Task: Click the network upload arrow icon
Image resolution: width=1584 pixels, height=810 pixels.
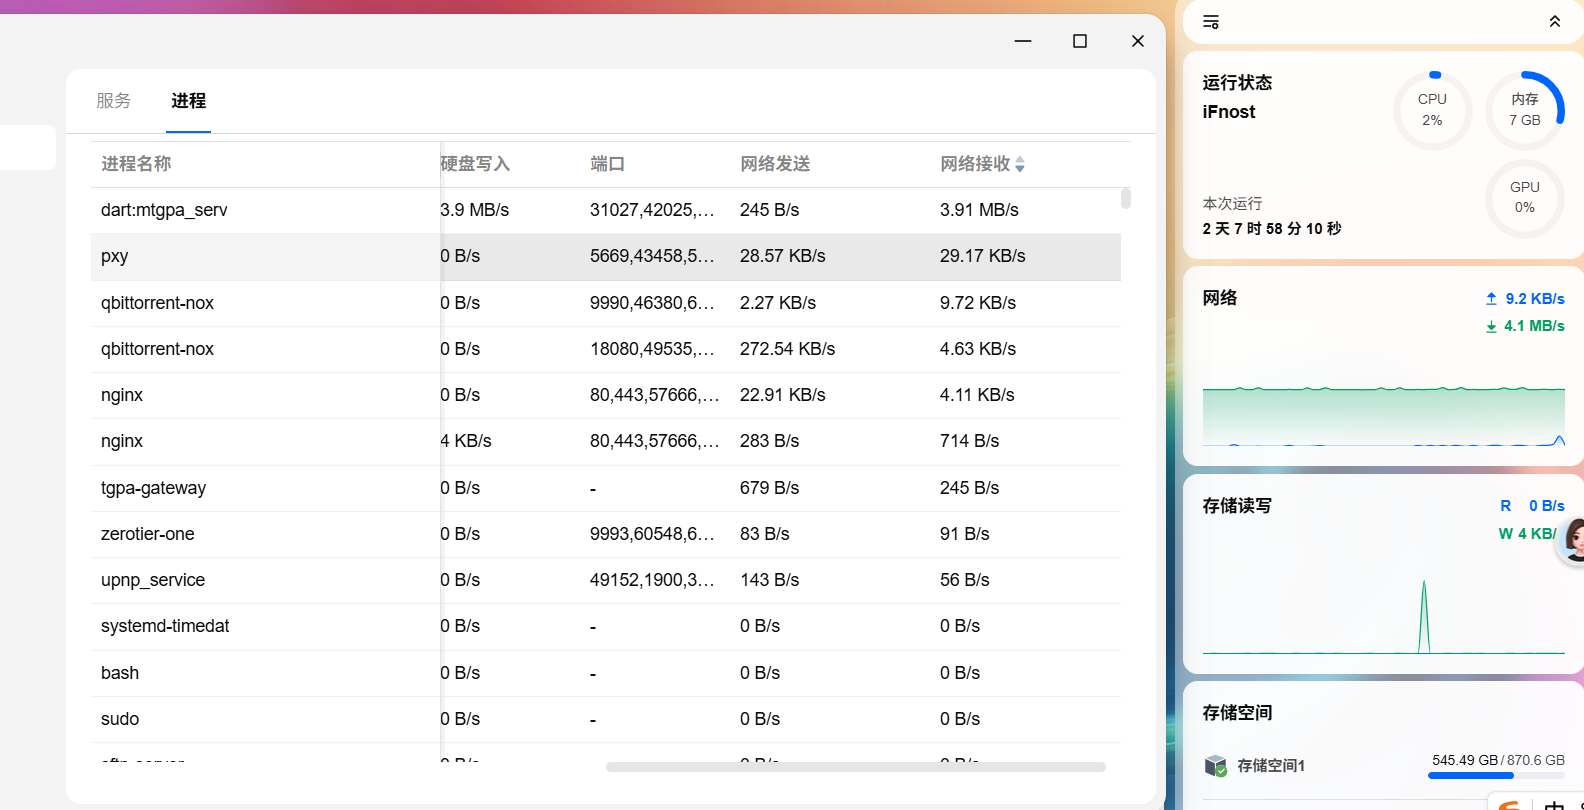Action: coord(1491,299)
